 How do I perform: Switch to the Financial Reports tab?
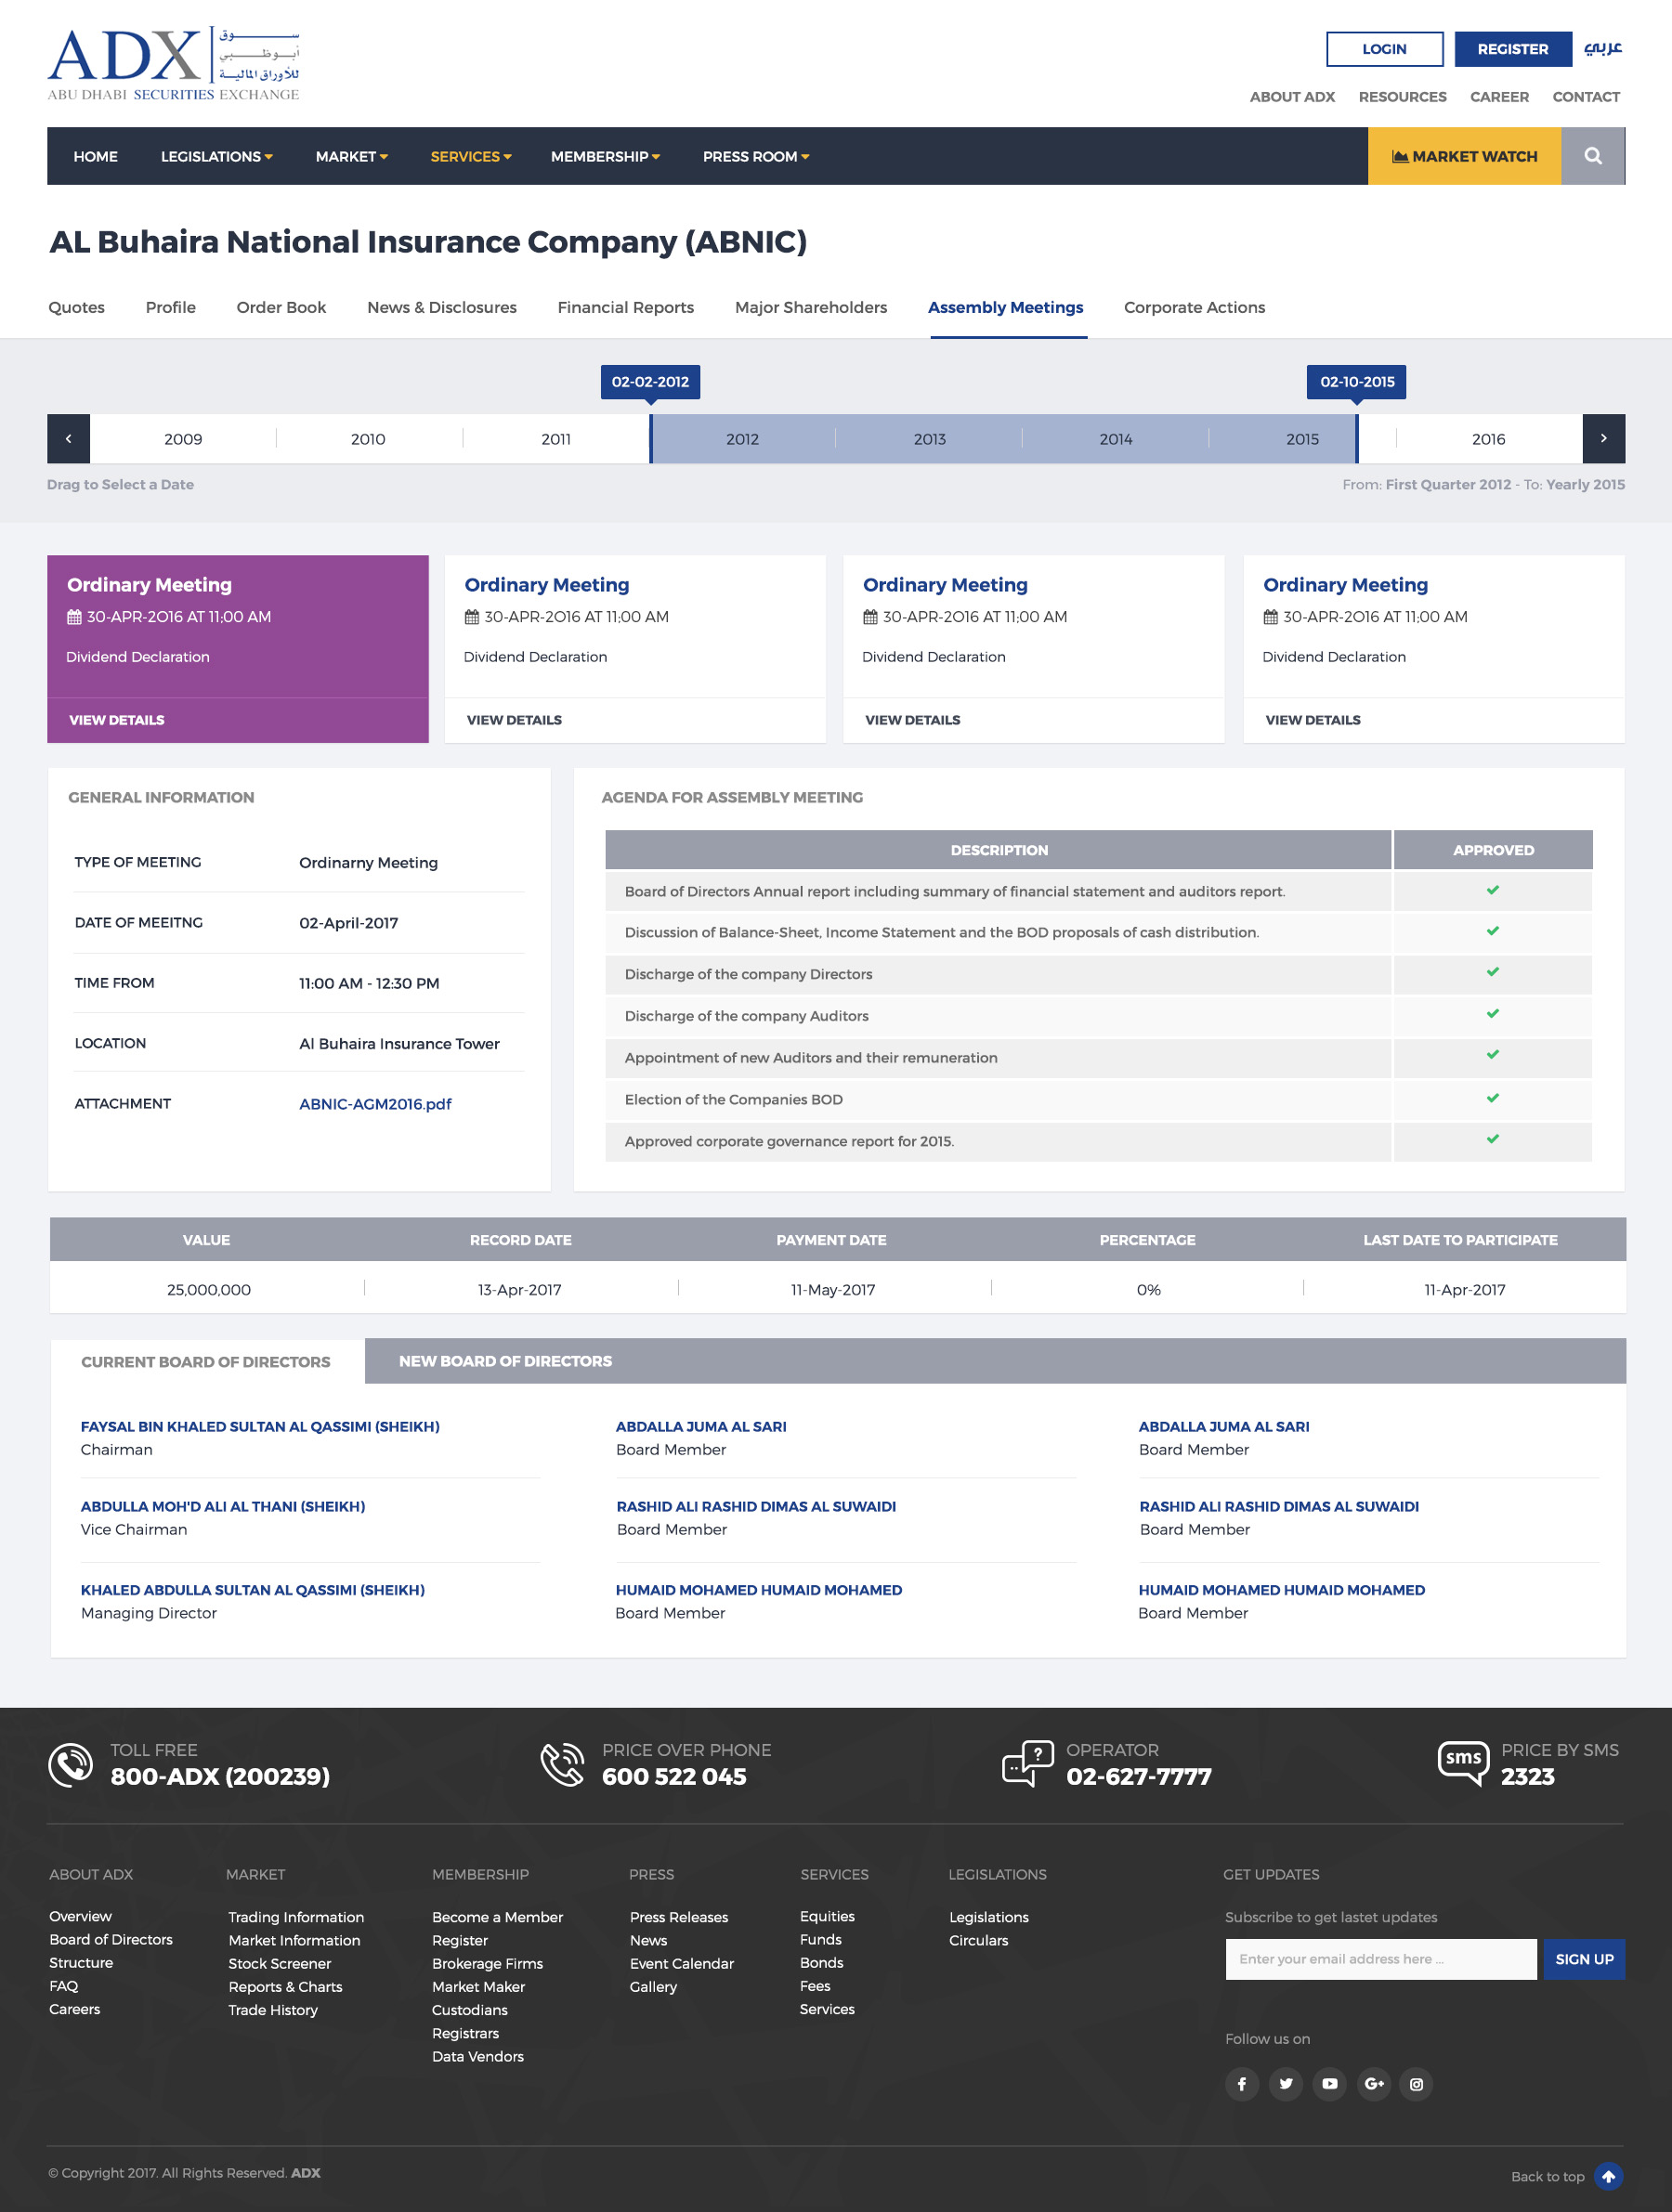click(x=625, y=307)
